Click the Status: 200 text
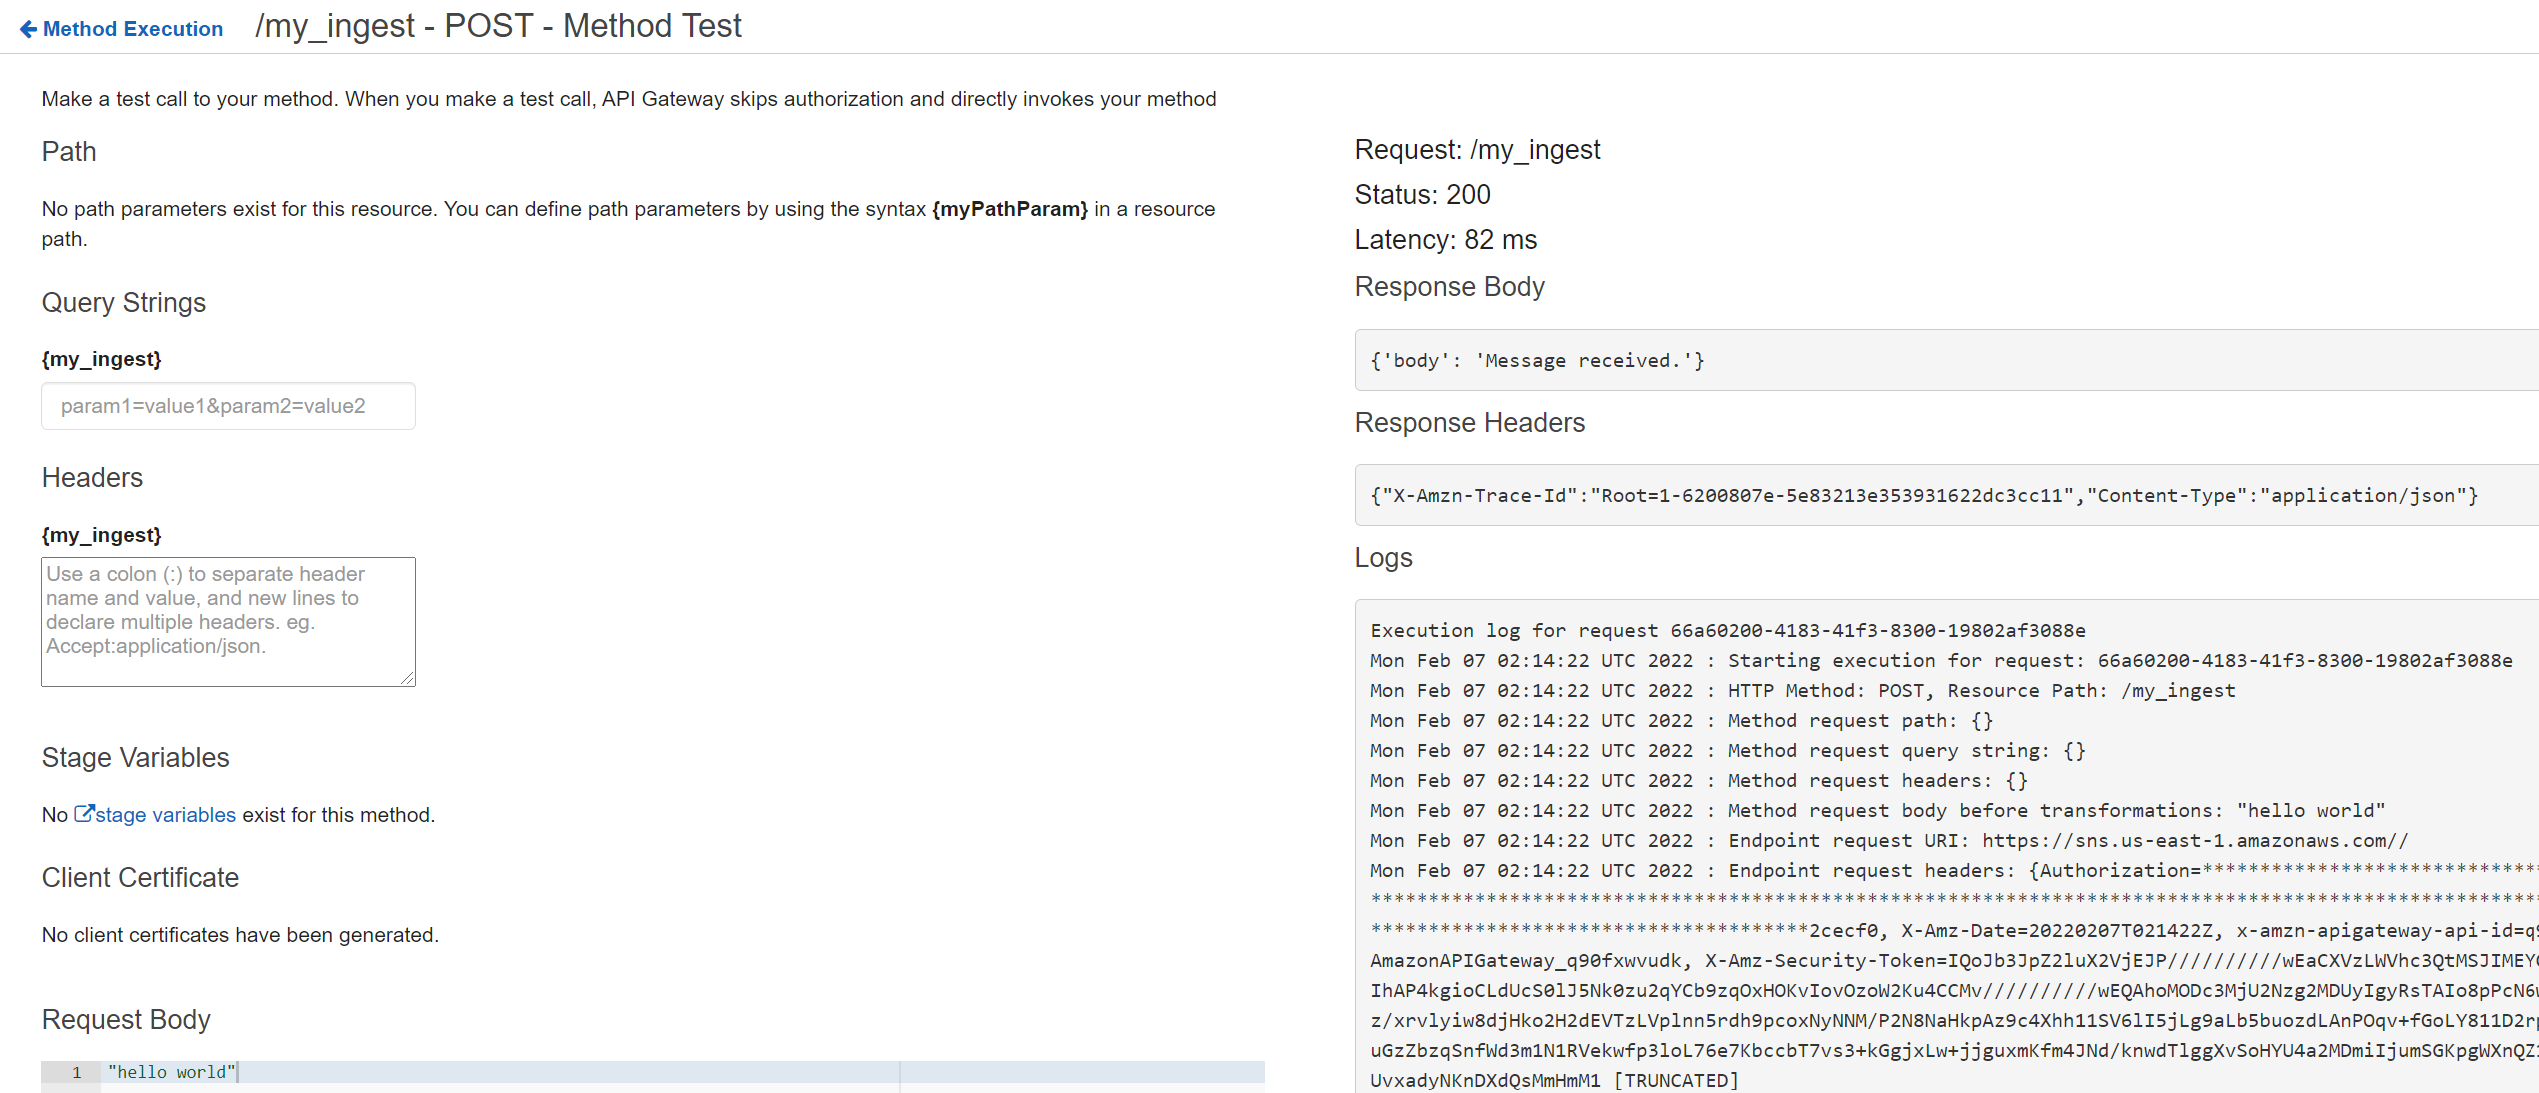This screenshot has height=1093, width=2539. tap(1421, 194)
